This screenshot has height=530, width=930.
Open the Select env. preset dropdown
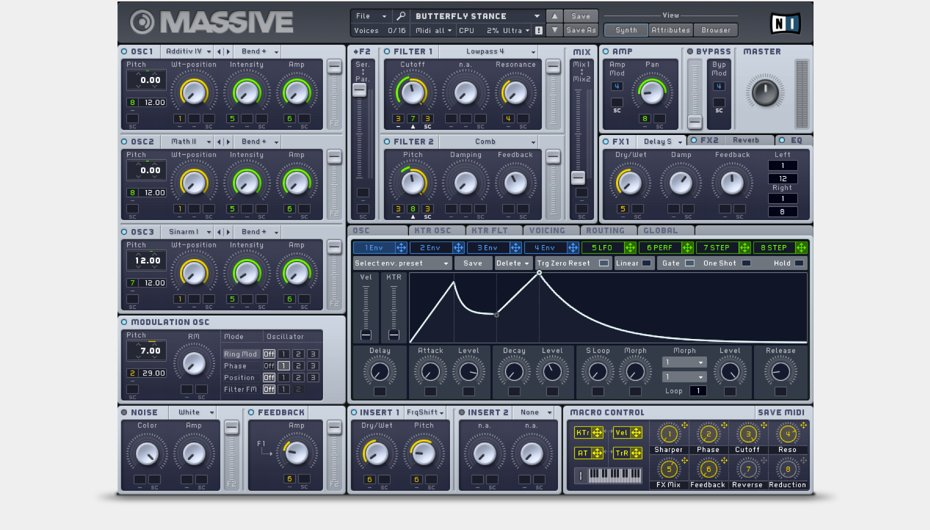[x=401, y=263]
